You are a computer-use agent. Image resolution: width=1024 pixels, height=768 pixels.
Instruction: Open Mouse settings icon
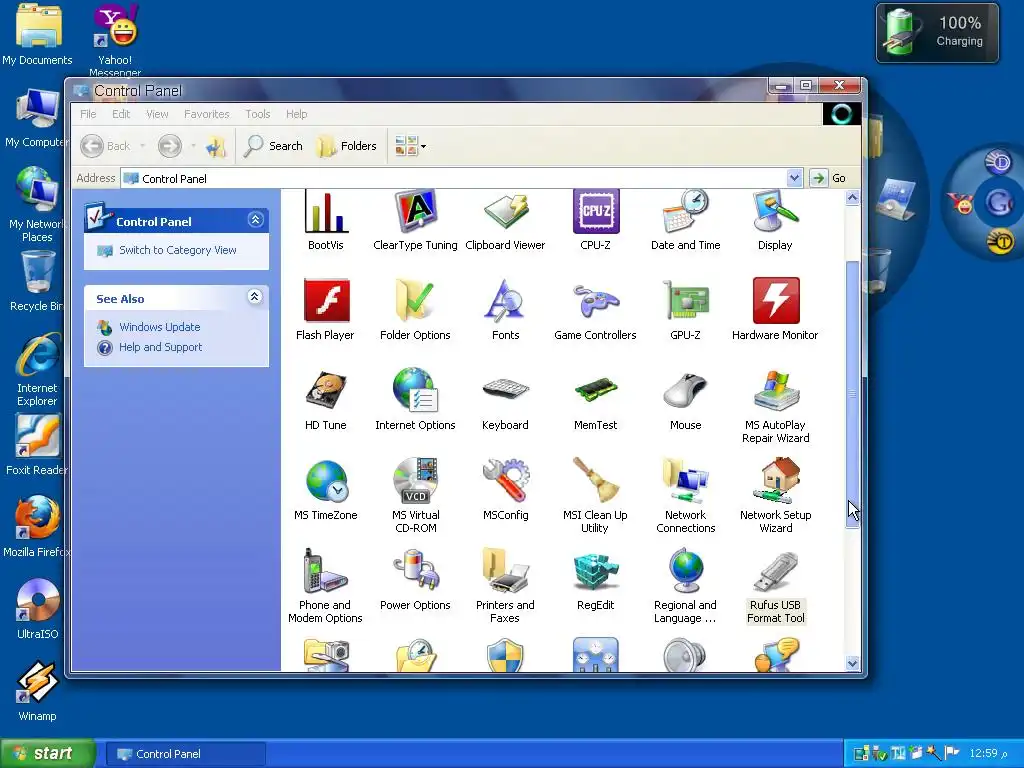[x=685, y=400]
